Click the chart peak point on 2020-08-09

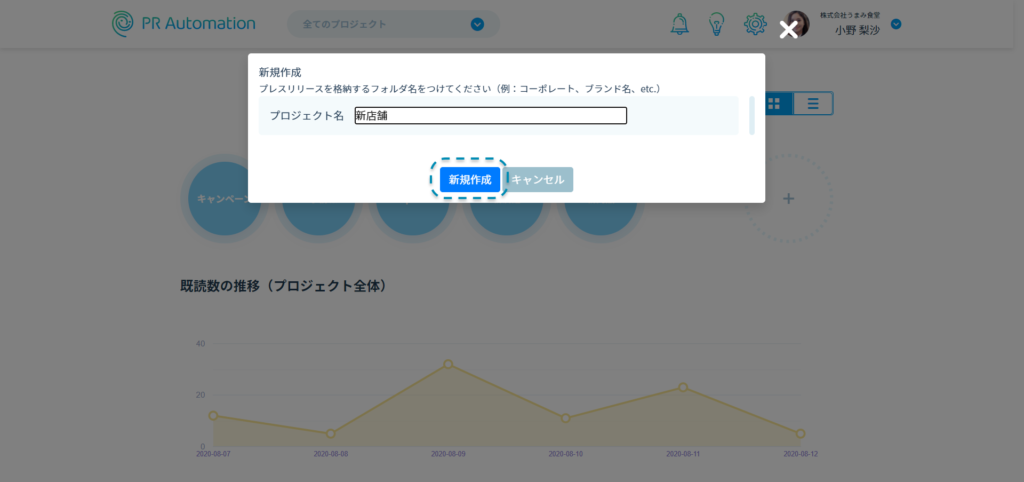[448, 364]
